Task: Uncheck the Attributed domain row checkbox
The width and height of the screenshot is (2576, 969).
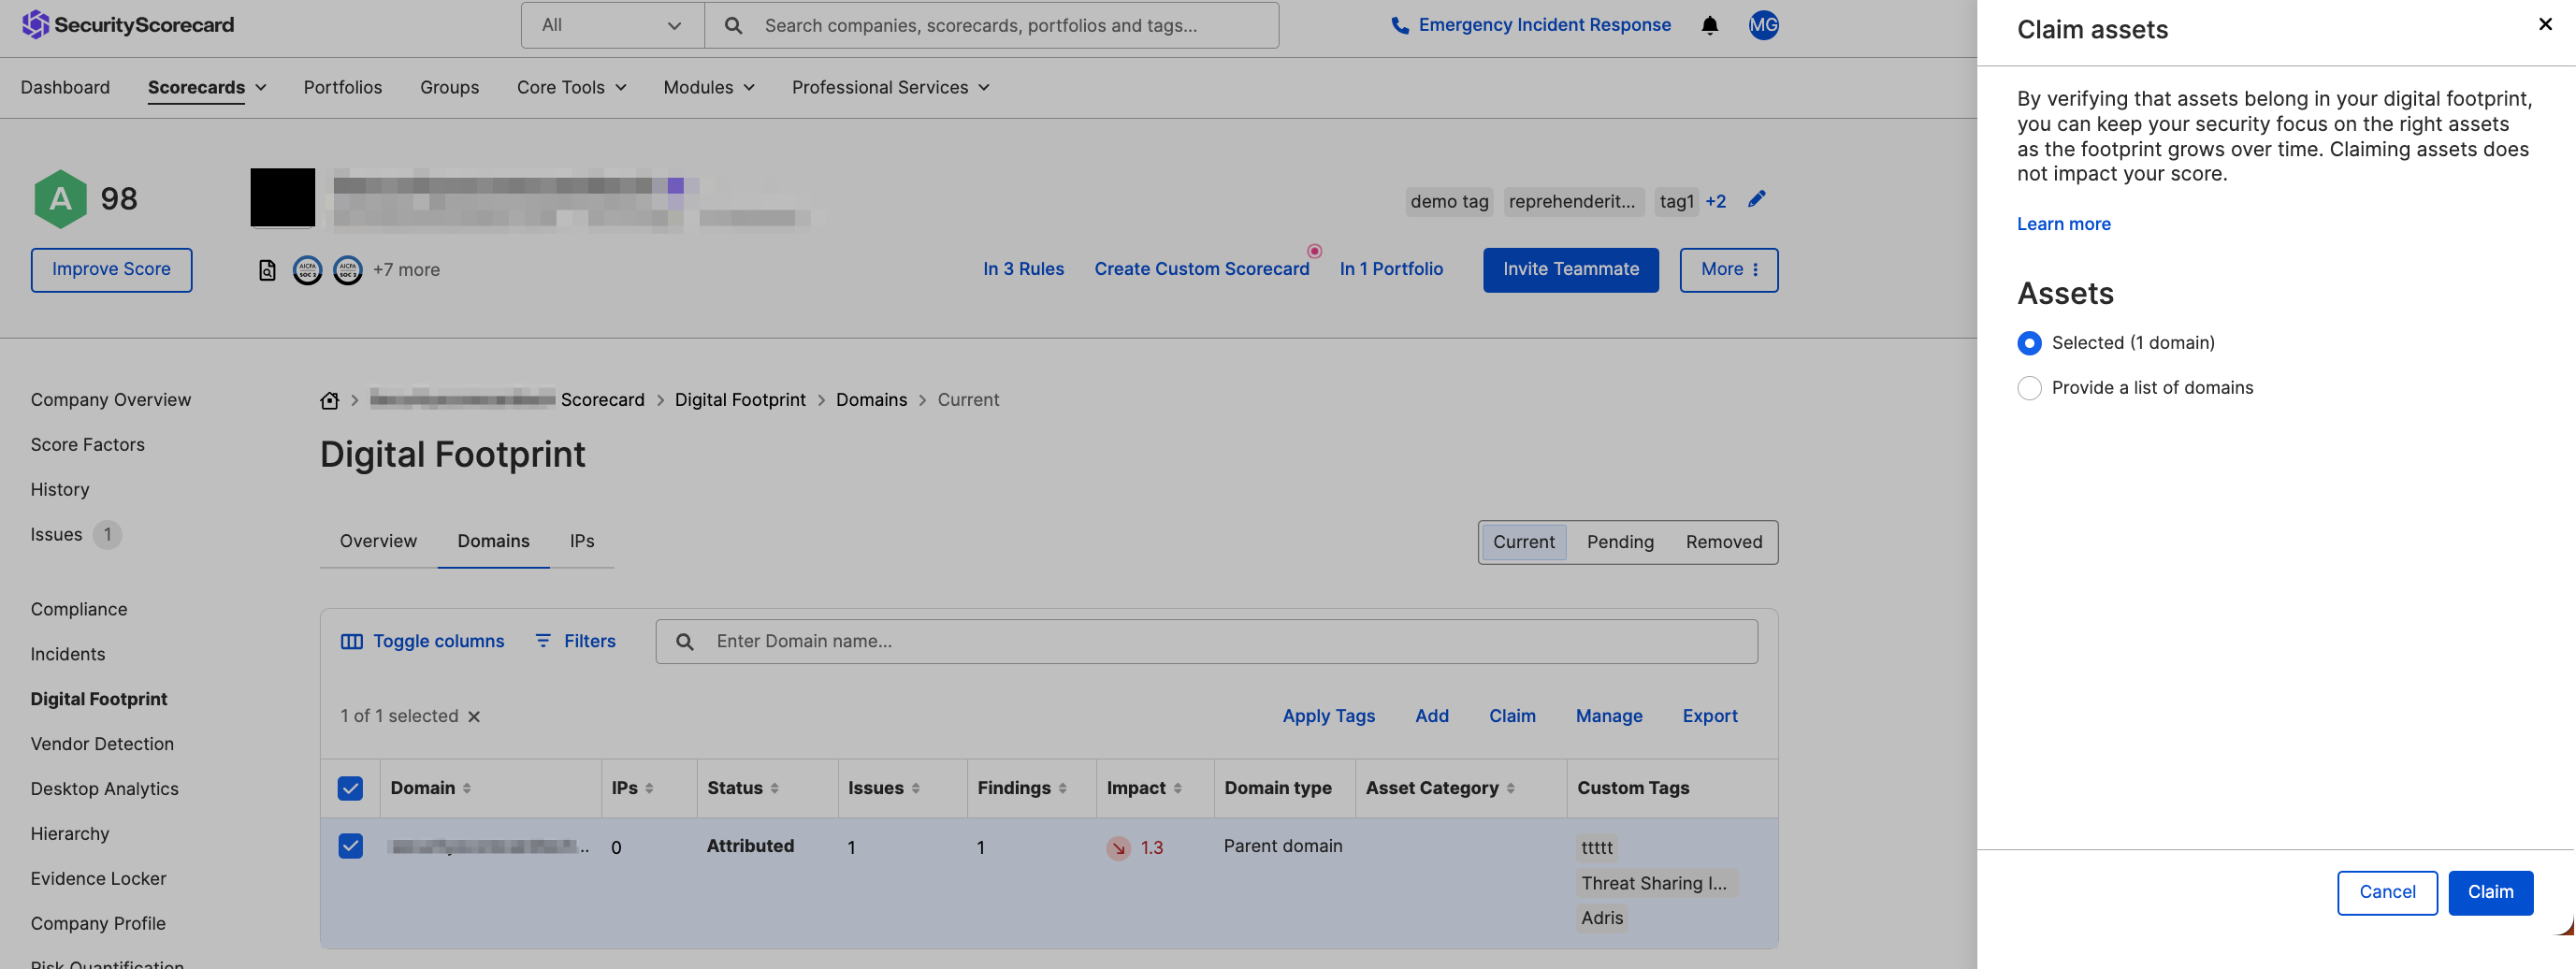Action: point(350,846)
